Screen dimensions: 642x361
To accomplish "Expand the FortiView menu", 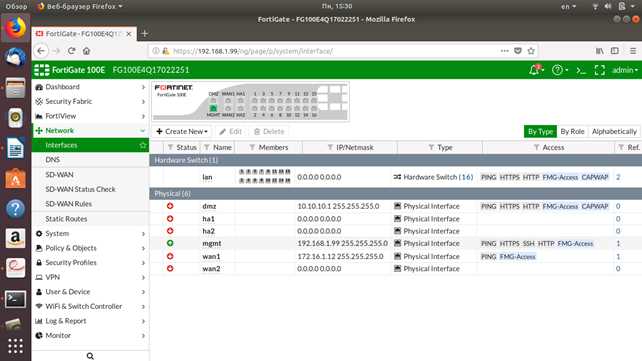I will pos(90,116).
